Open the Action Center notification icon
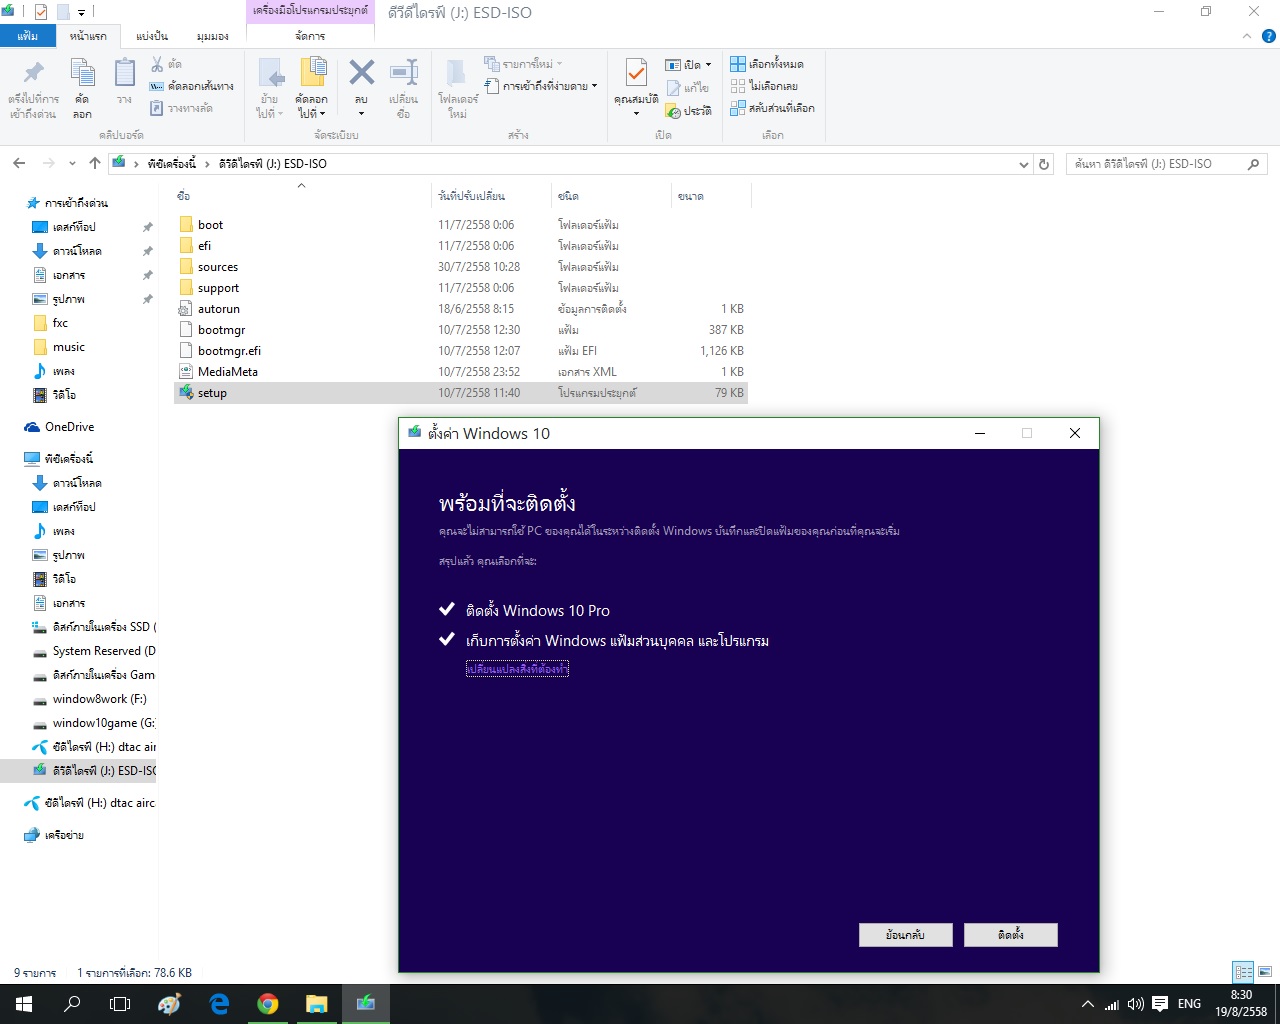Viewport: 1280px width, 1024px height. click(x=1160, y=1004)
